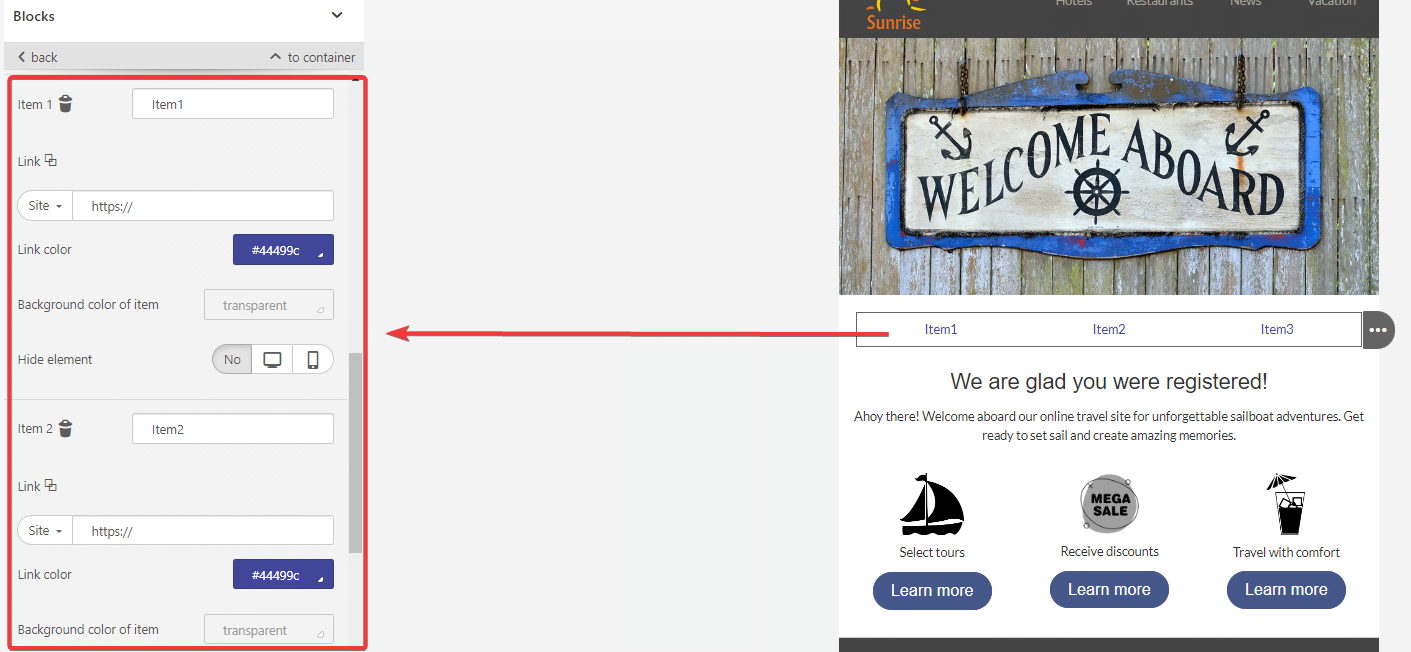Hide element on mobile via phone icon
1411x652 pixels.
coord(313,359)
